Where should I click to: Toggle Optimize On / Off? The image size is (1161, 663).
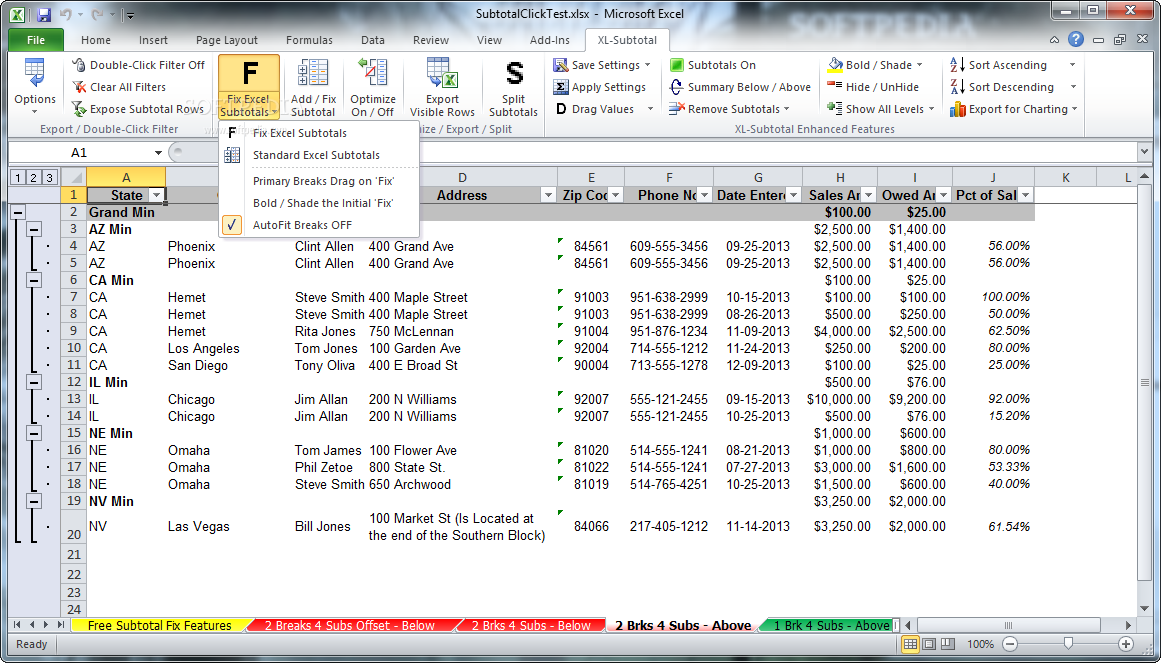[x=372, y=87]
